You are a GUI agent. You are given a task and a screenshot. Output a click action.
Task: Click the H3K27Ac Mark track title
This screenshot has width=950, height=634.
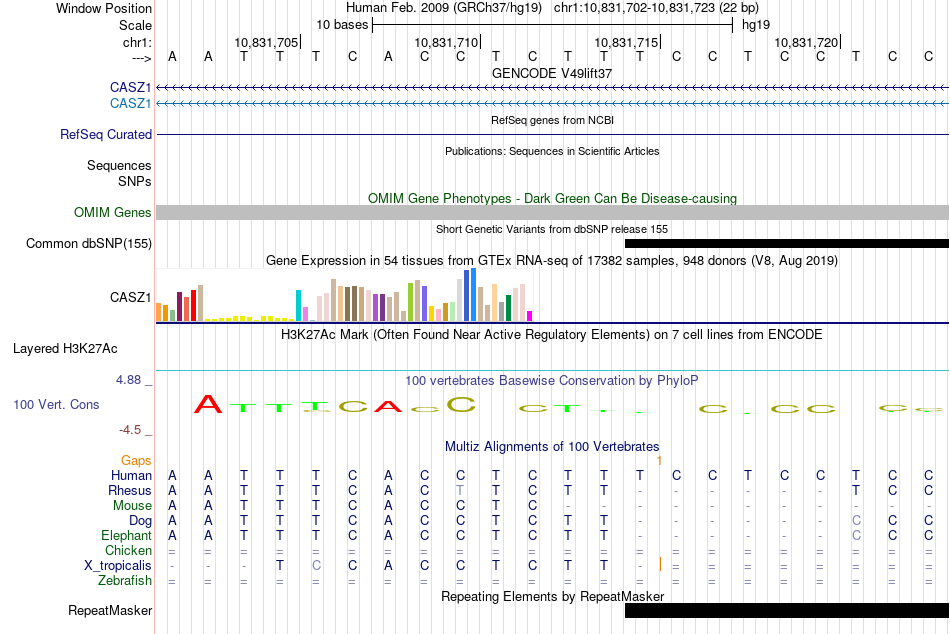click(552, 335)
